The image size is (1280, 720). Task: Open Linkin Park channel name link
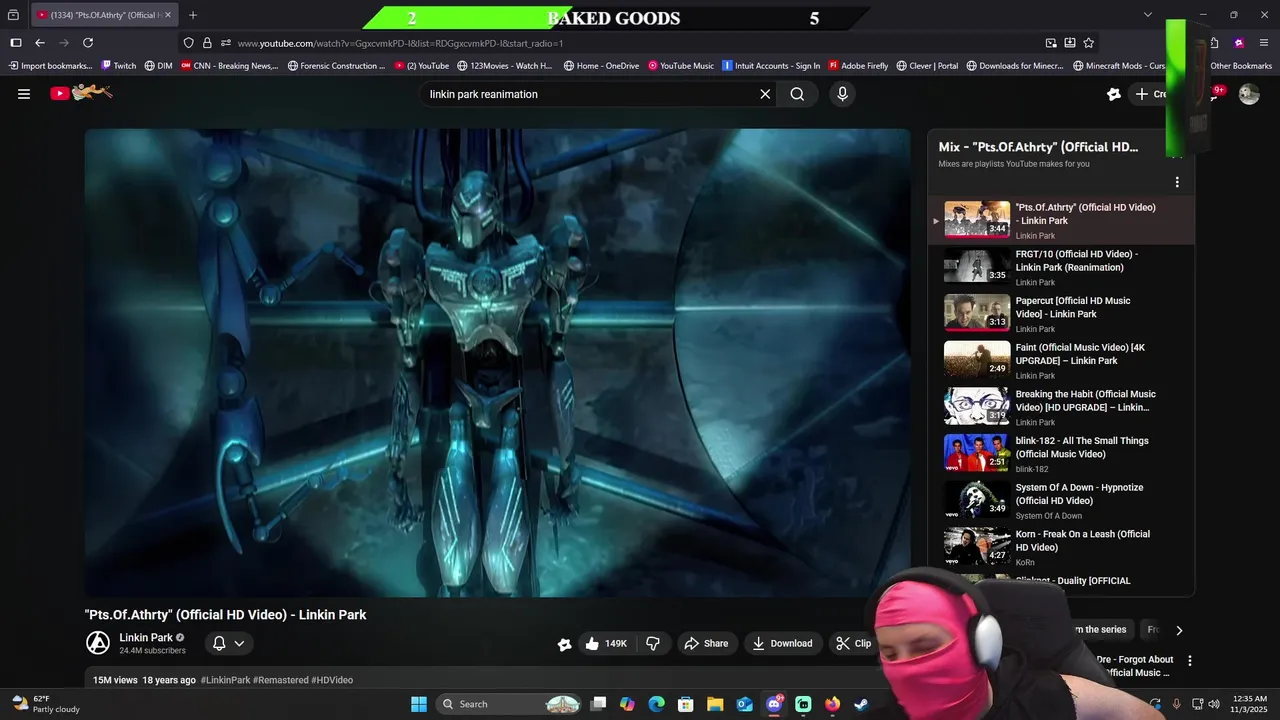tap(146, 638)
